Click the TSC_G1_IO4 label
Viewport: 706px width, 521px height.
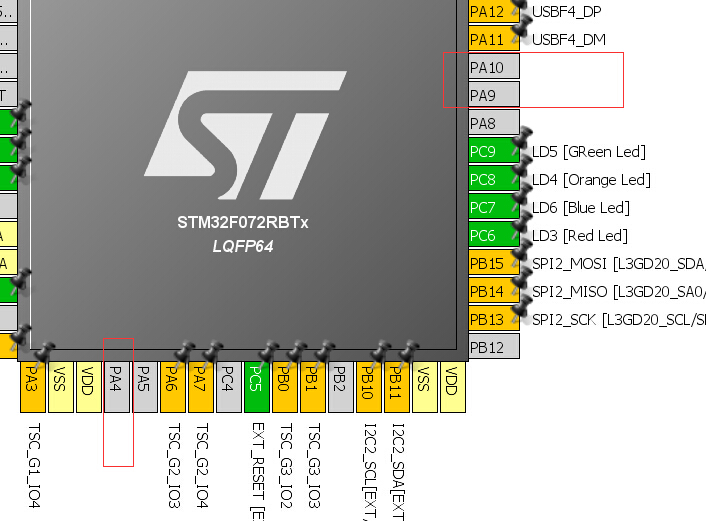34,465
